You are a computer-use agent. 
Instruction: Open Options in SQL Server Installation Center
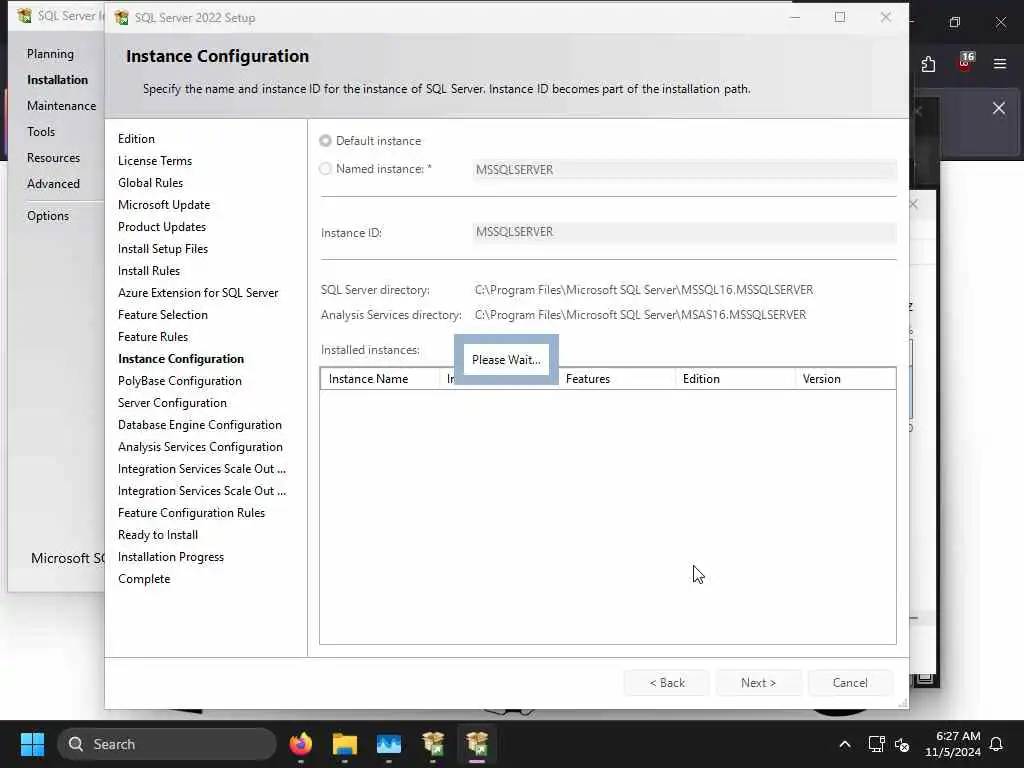tap(48, 216)
